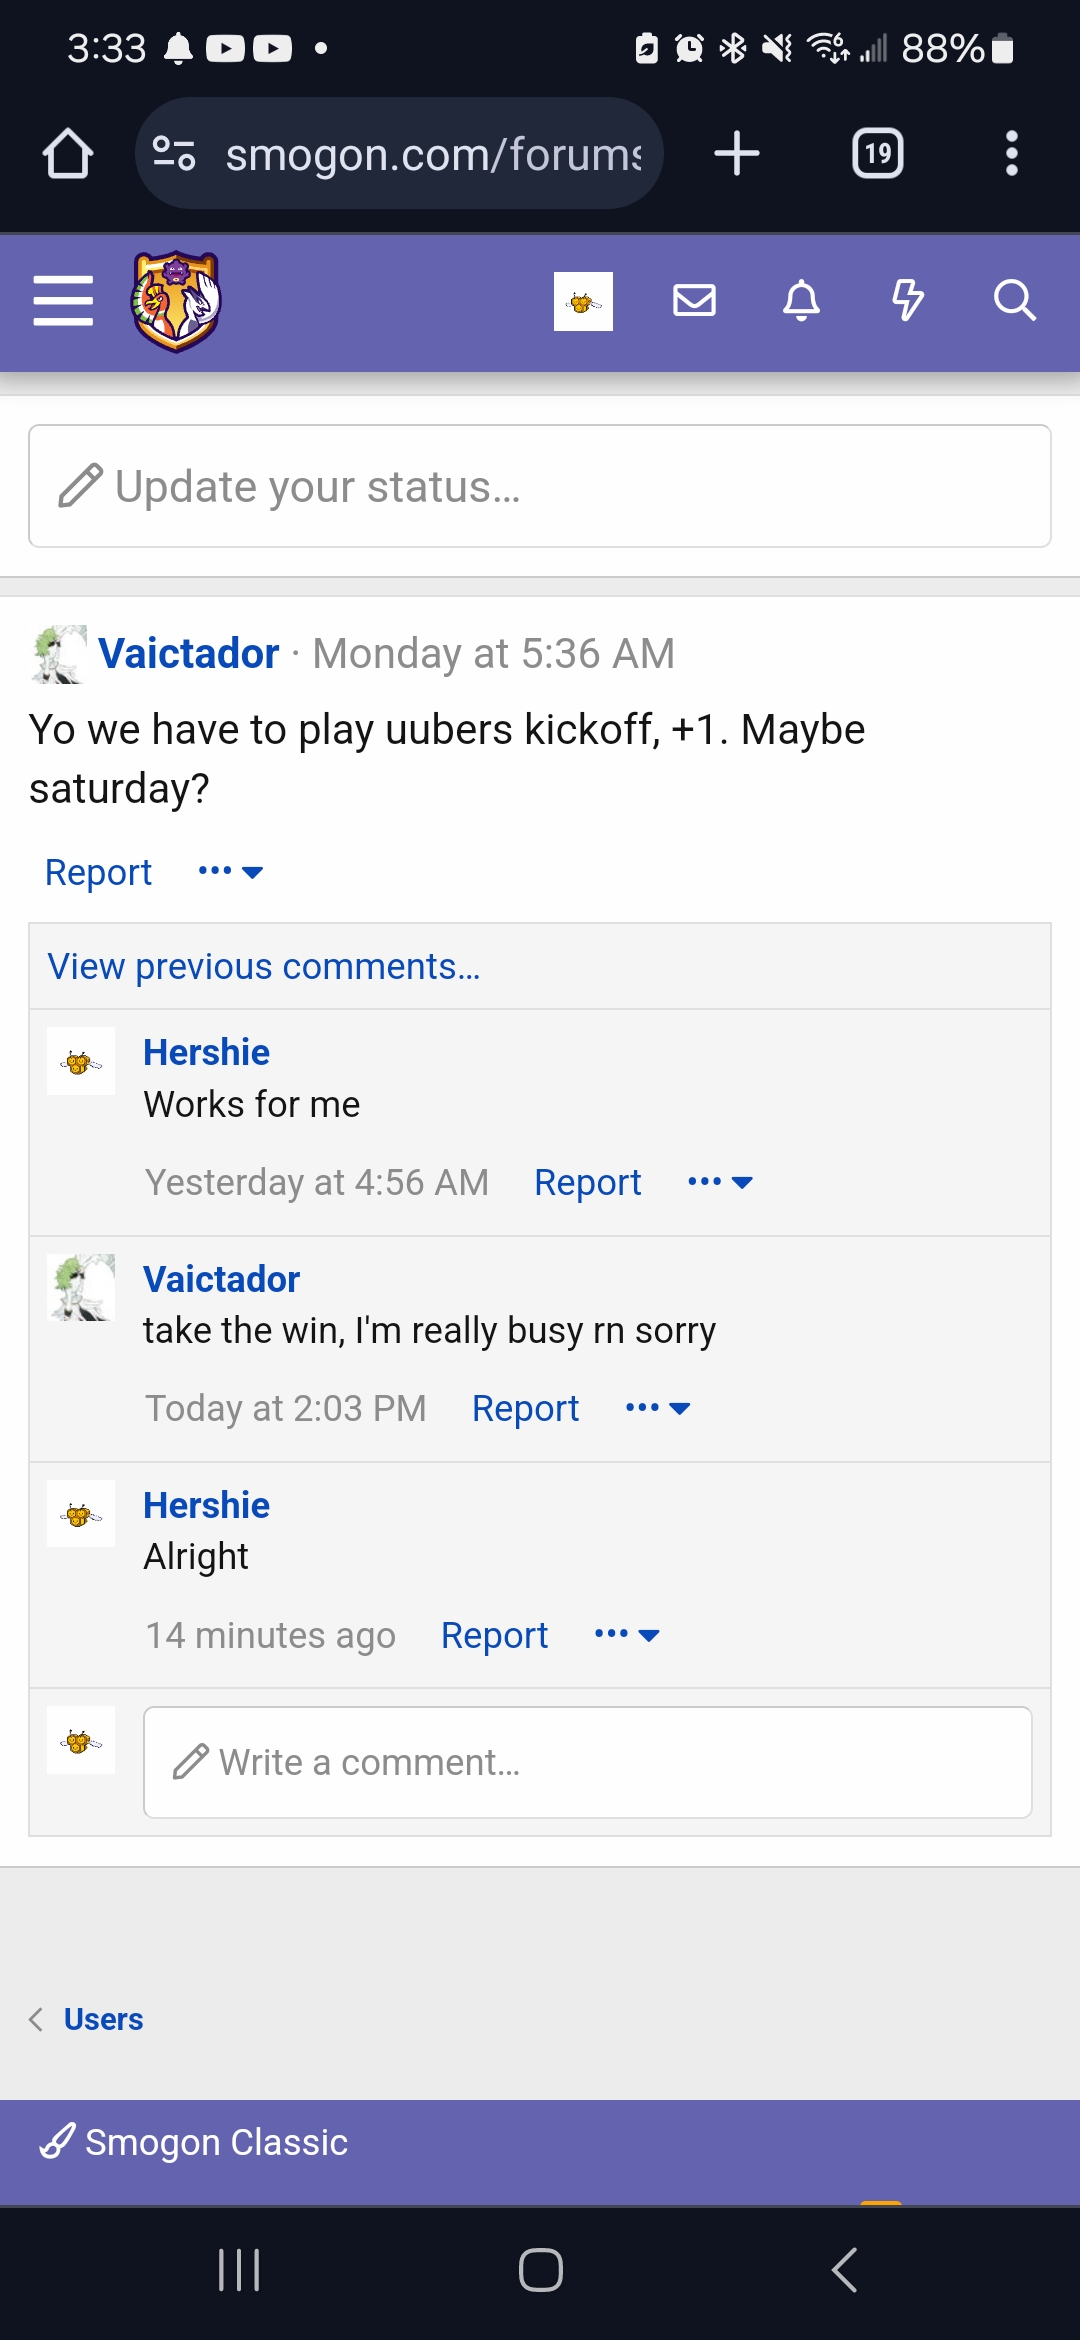Expand options for Hershie's "Alright" comment
The width and height of the screenshot is (1080, 2340).
click(x=627, y=1635)
